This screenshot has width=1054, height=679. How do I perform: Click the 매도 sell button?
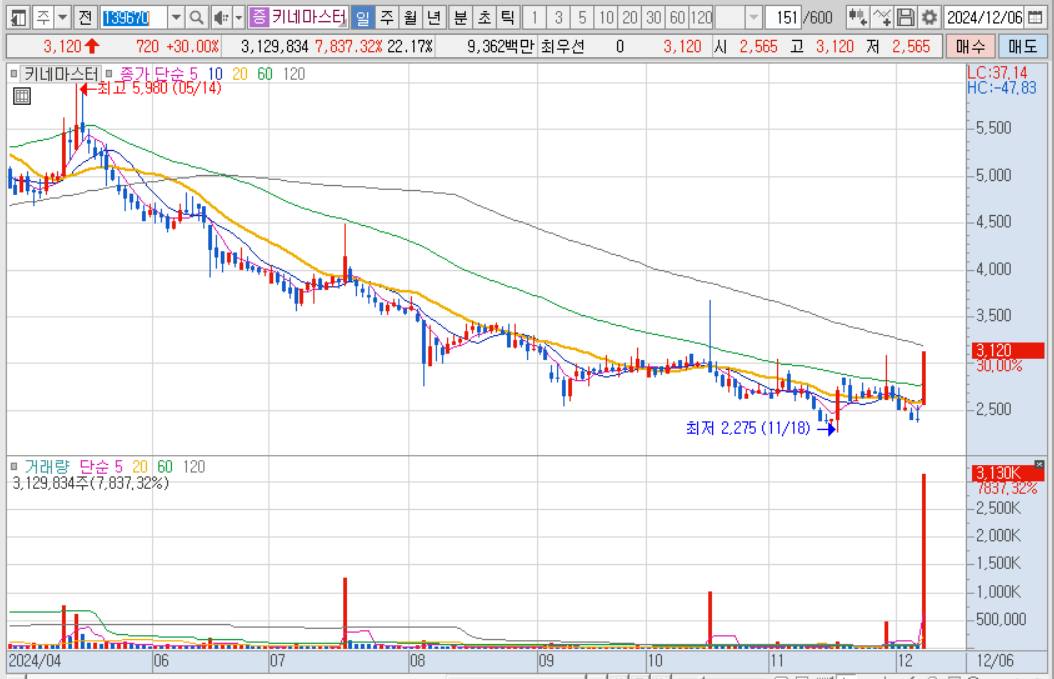[x=1022, y=46]
